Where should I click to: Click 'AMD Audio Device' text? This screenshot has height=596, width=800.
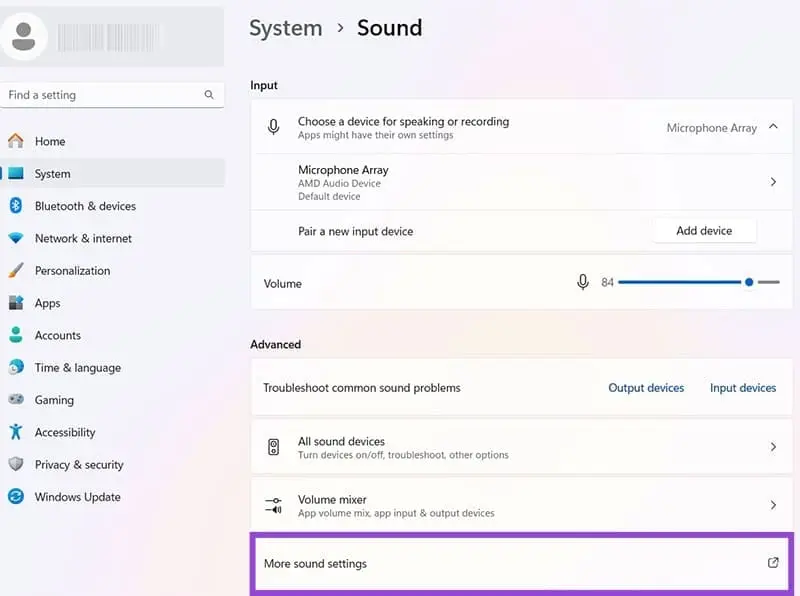click(339, 183)
